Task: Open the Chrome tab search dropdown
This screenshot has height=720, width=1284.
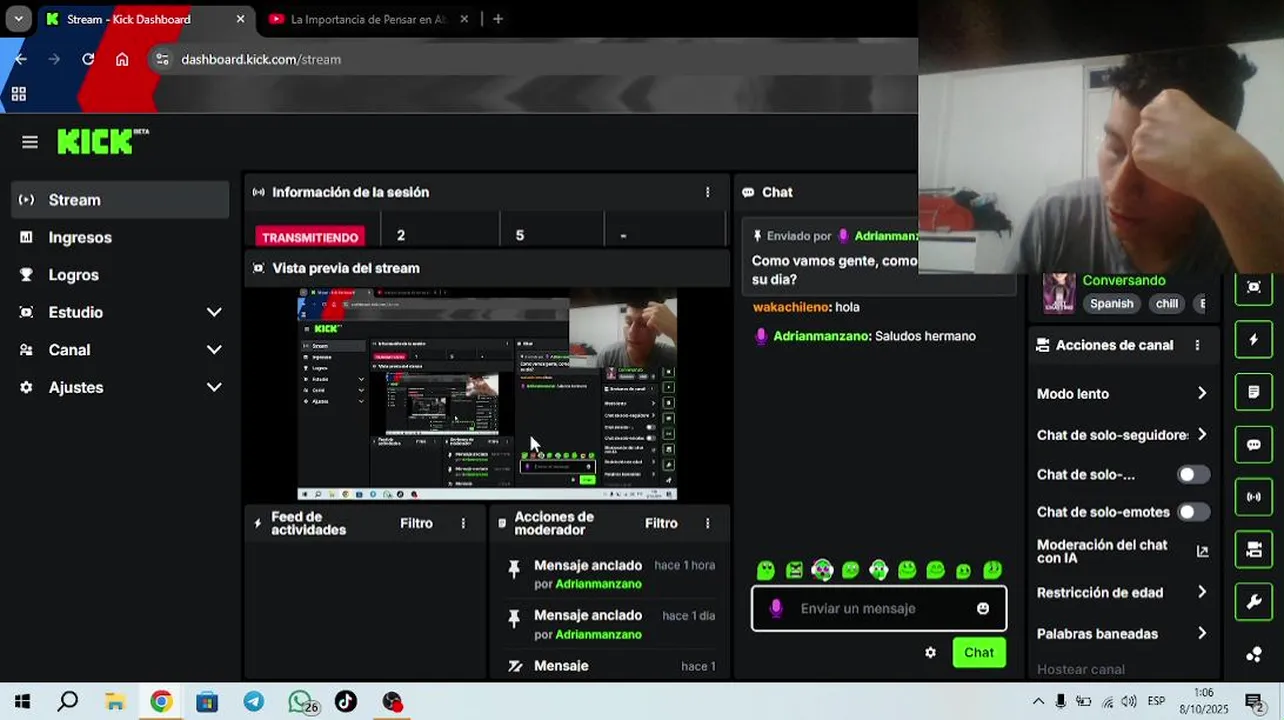Action: click(18, 19)
